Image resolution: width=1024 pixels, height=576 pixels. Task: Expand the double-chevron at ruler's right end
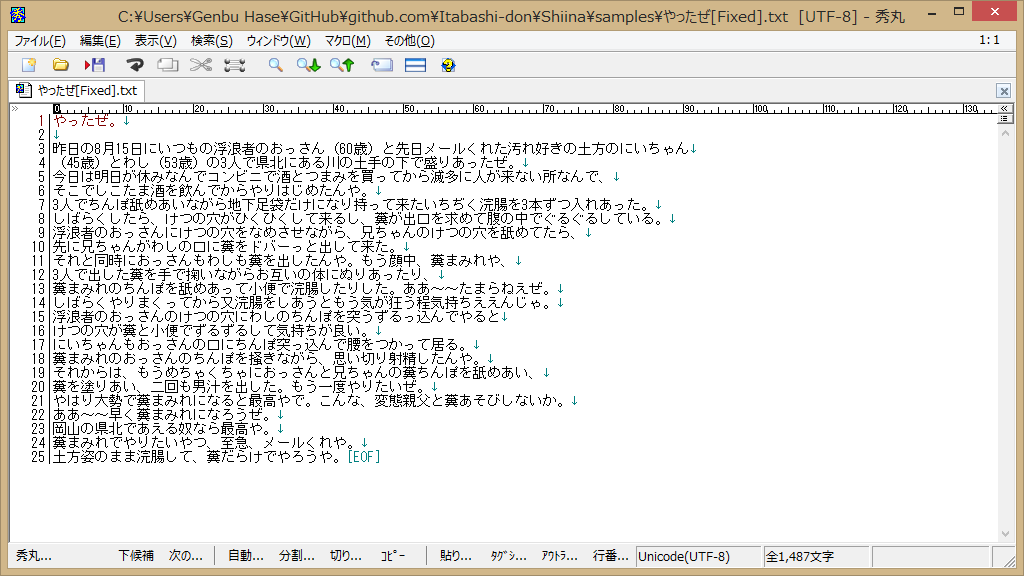click(x=1006, y=107)
